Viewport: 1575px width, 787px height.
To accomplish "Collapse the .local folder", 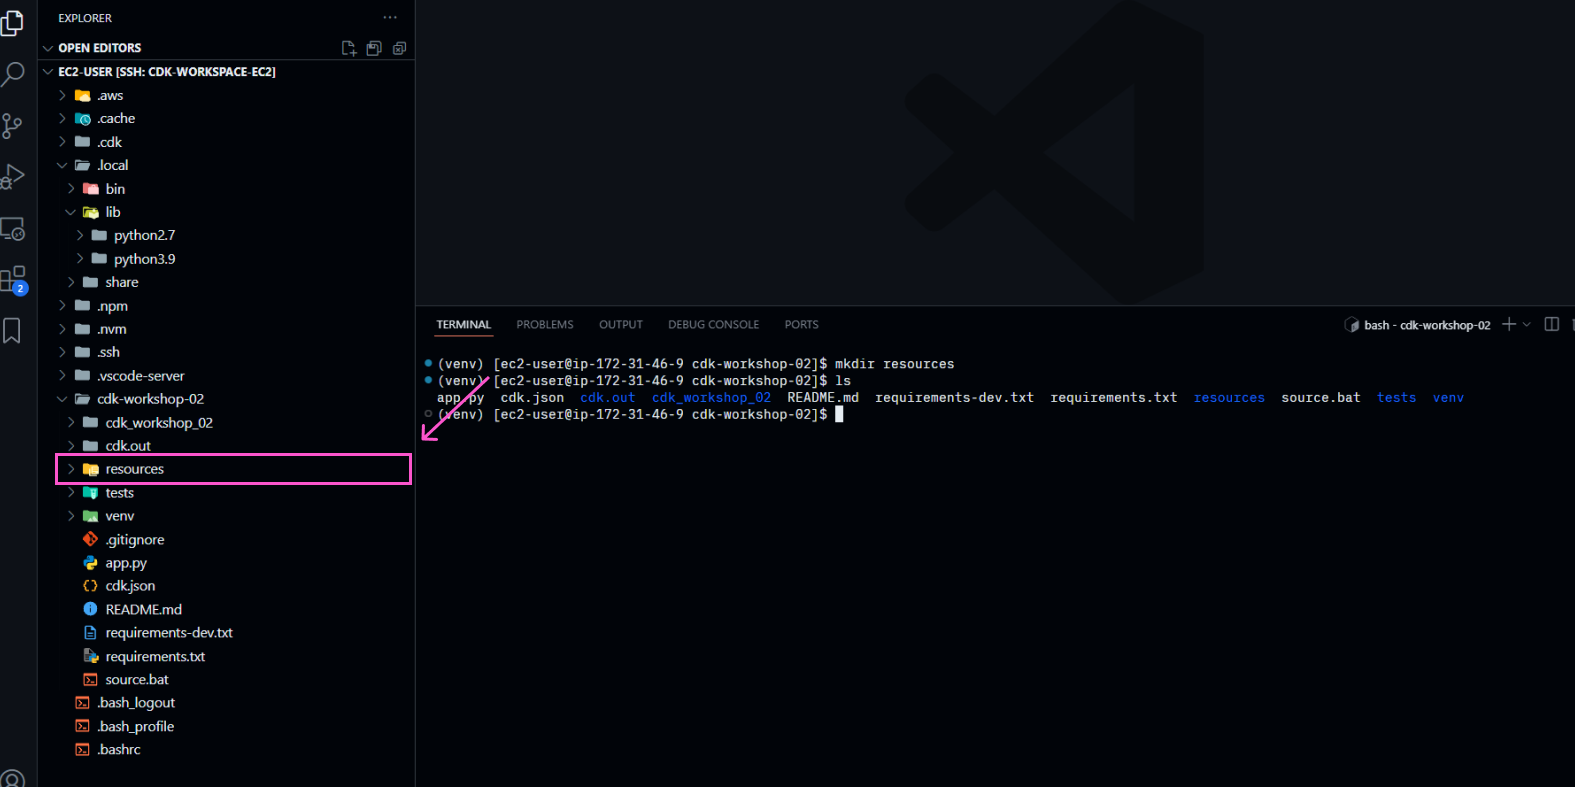I will 63,165.
